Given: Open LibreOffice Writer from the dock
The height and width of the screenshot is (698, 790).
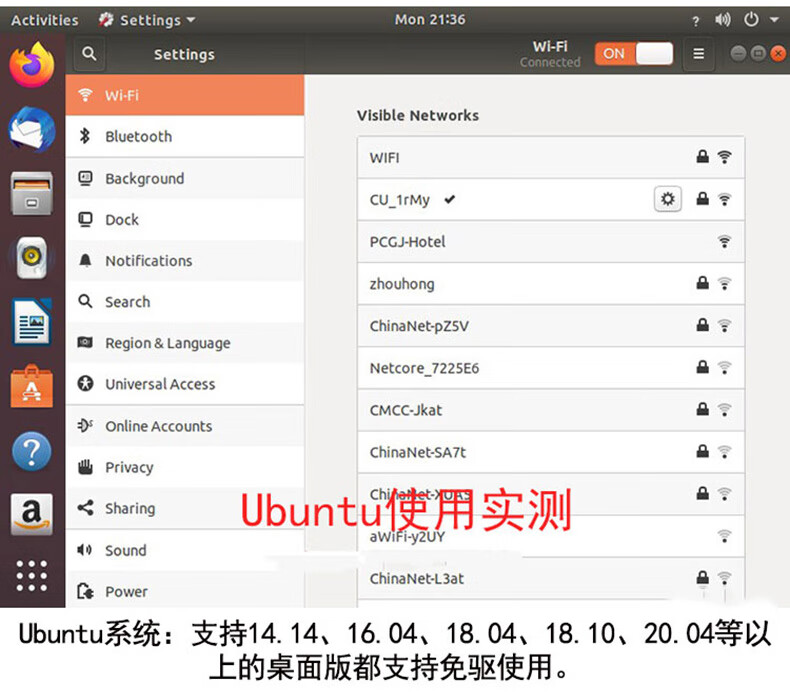Looking at the screenshot, I should pyautogui.click(x=32, y=322).
